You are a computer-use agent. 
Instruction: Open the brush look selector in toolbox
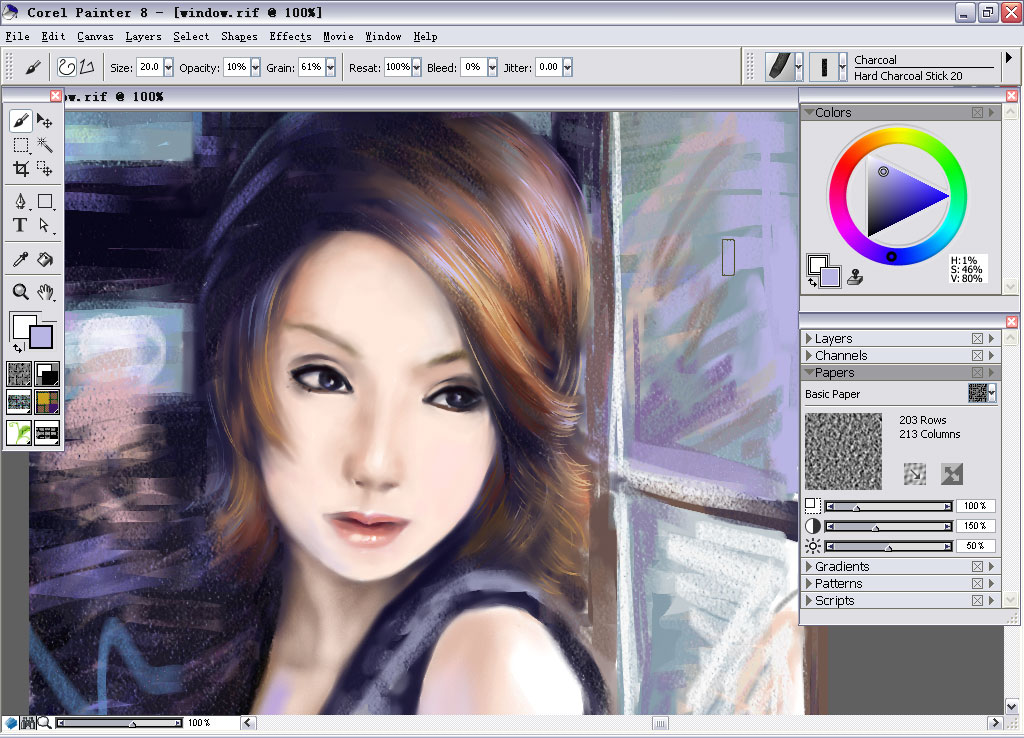[x=19, y=432]
